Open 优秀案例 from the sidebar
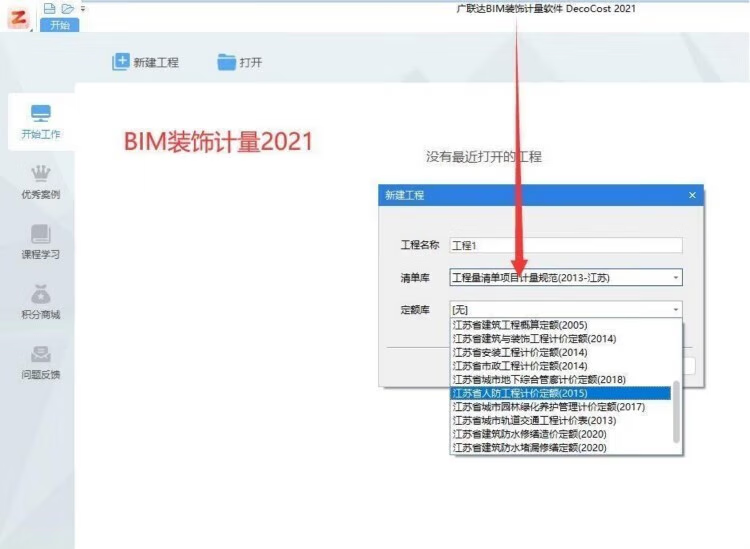This screenshot has height=549, width=750. click(41, 182)
